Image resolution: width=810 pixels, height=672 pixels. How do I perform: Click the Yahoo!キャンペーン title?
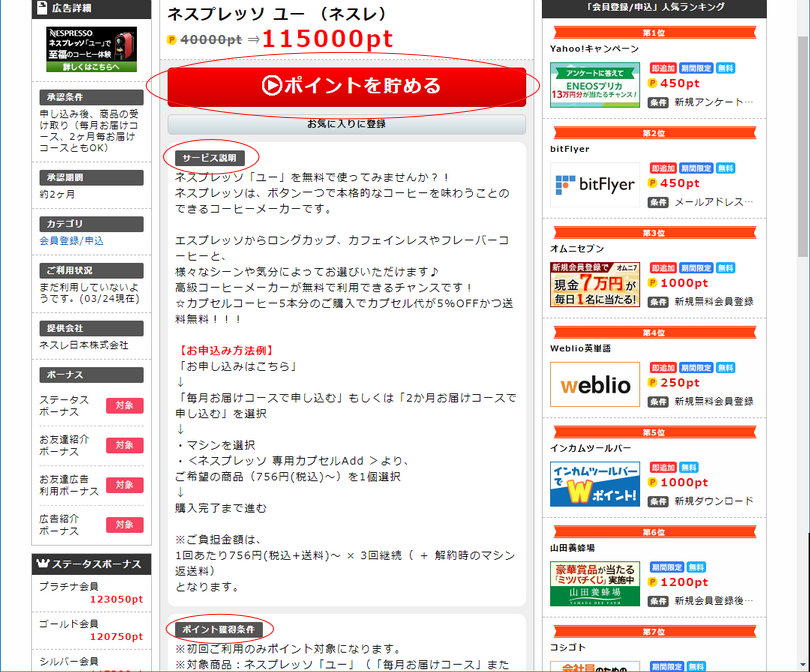pos(594,49)
